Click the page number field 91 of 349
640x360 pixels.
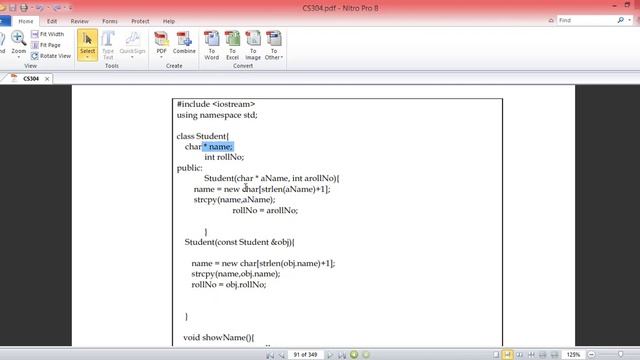pos(305,355)
